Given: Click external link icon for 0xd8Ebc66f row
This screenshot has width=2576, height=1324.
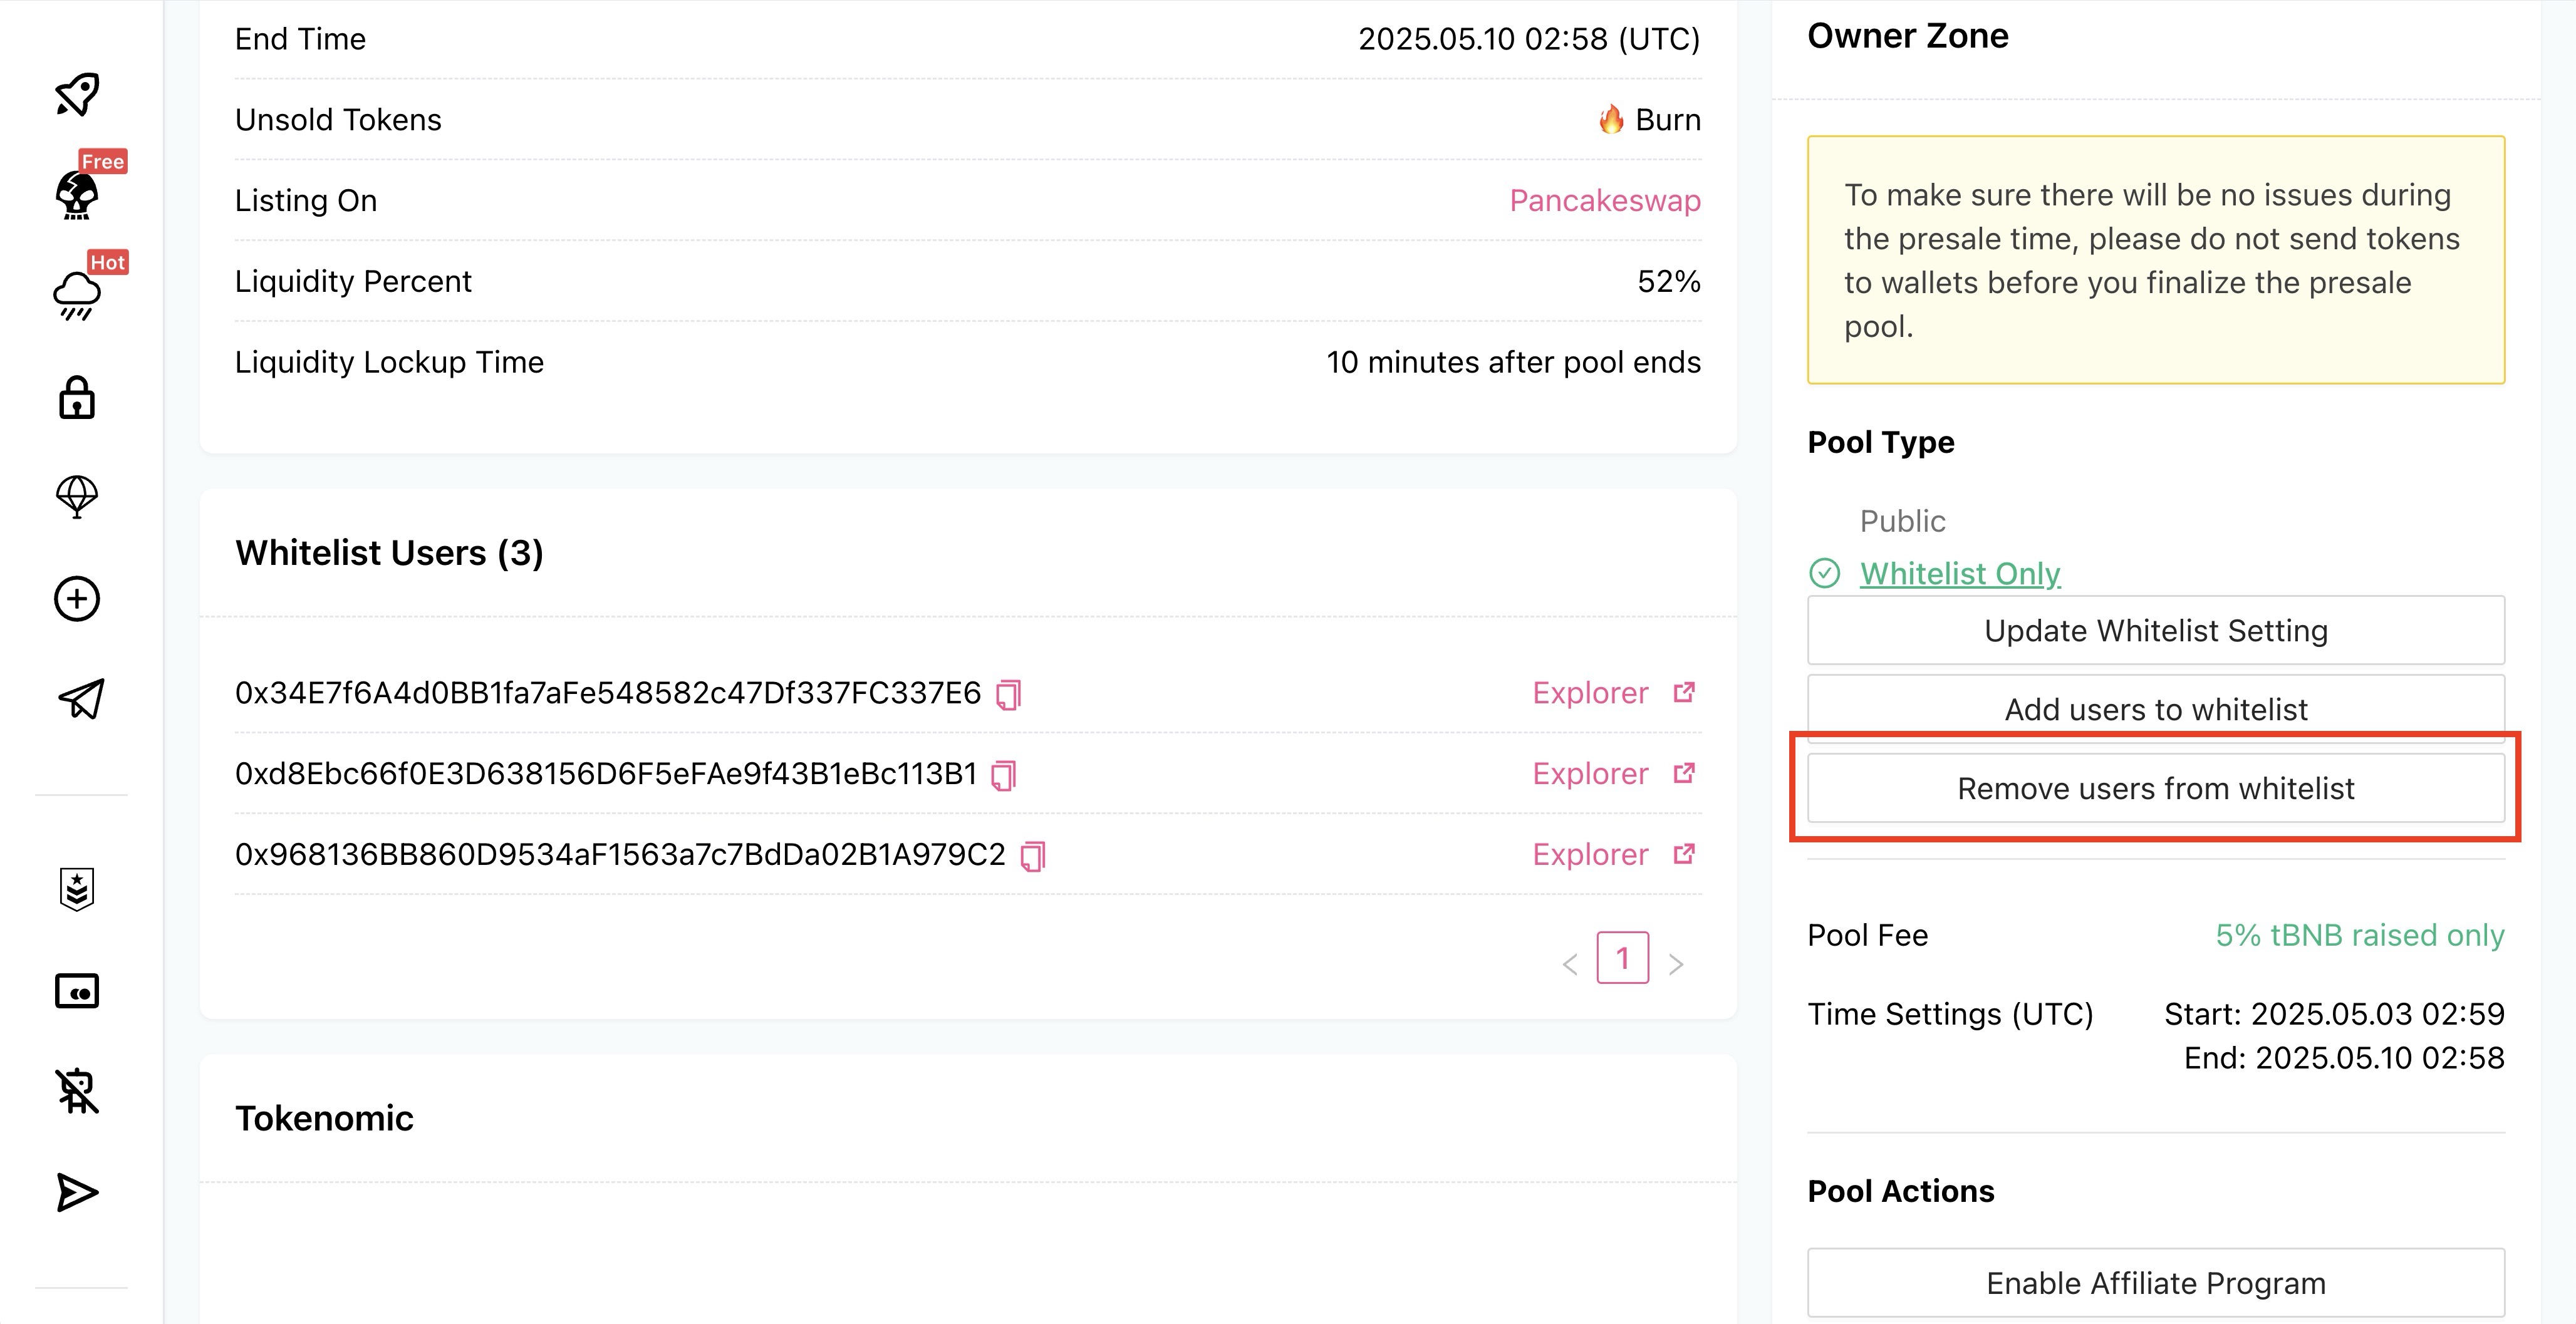Looking at the screenshot, I should tap(1684, 773).
